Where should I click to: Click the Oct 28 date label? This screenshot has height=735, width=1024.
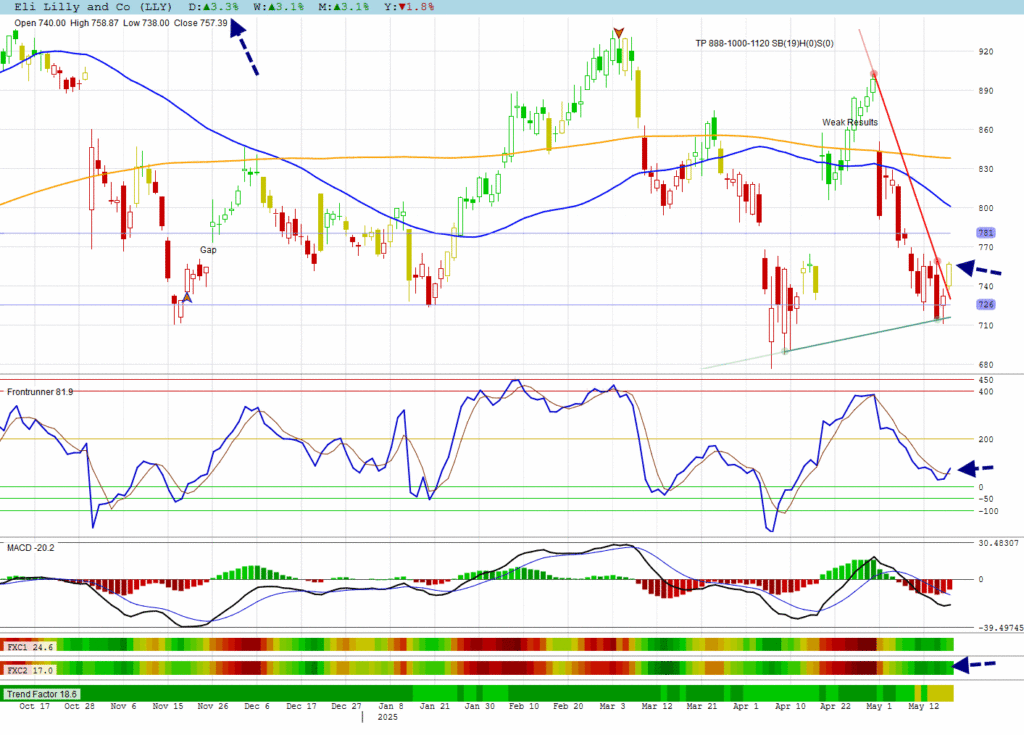coord(80,706)
